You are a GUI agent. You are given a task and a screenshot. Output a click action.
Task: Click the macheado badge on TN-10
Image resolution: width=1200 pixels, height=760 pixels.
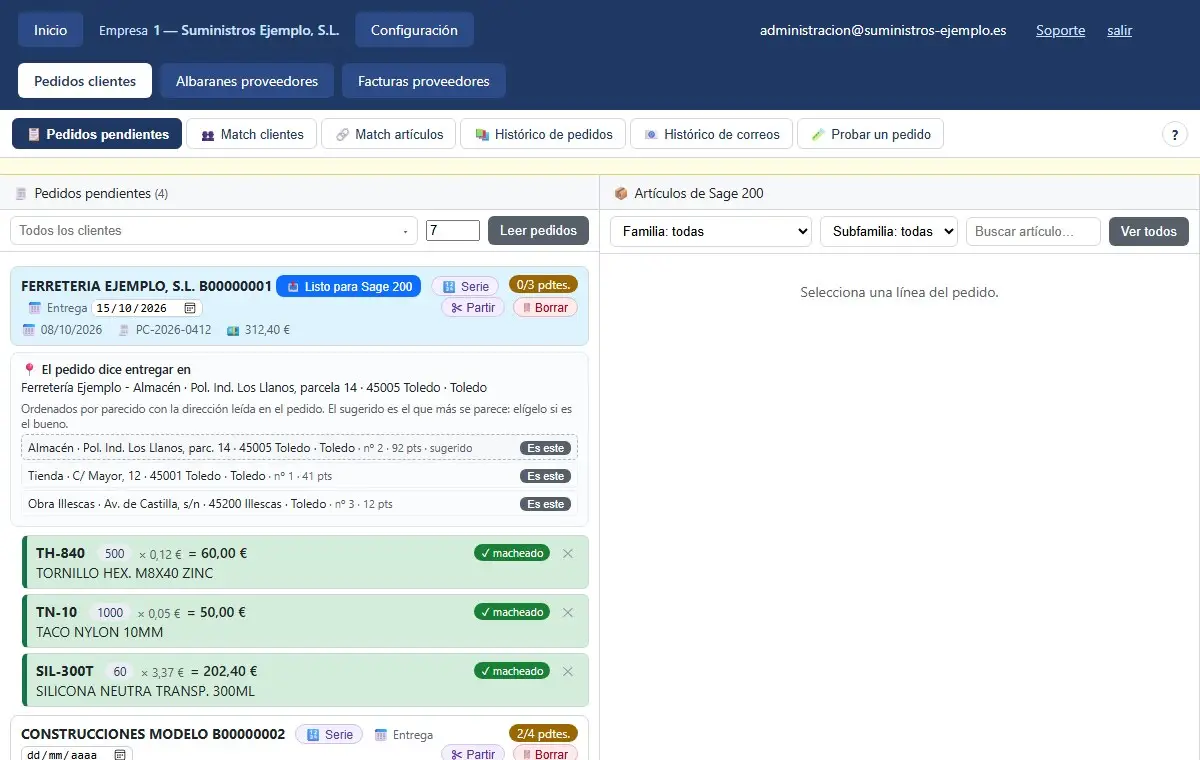(512, 612)
